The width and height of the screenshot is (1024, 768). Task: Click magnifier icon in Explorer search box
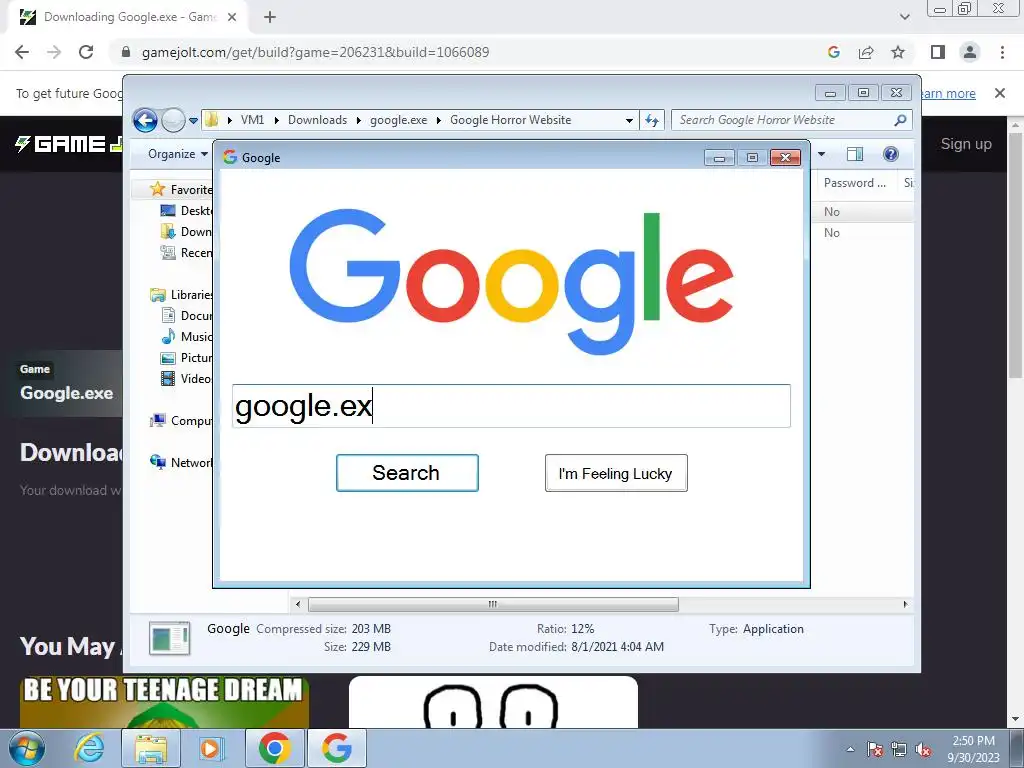pos(901,120)
